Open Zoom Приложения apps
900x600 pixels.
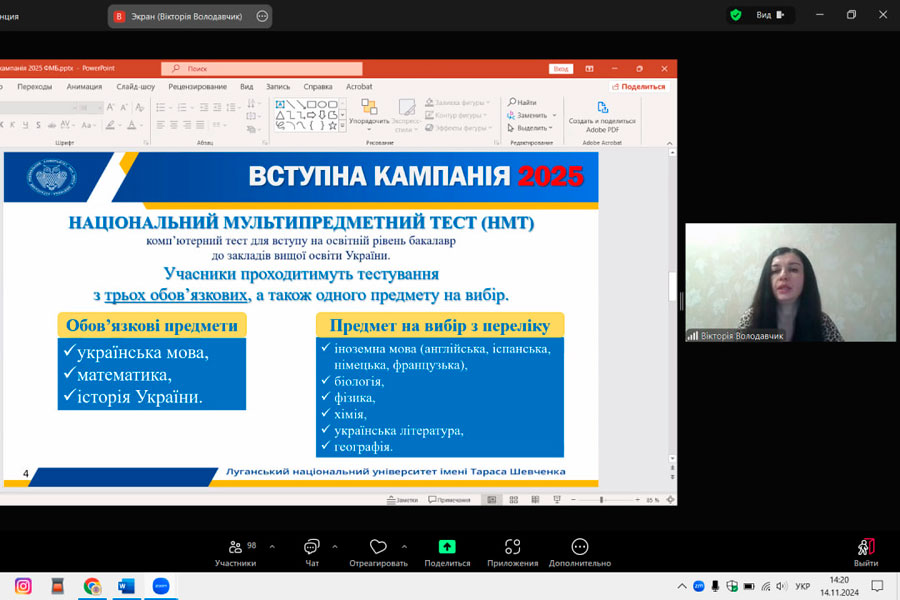pyautogui.click(x=512, y=547)
